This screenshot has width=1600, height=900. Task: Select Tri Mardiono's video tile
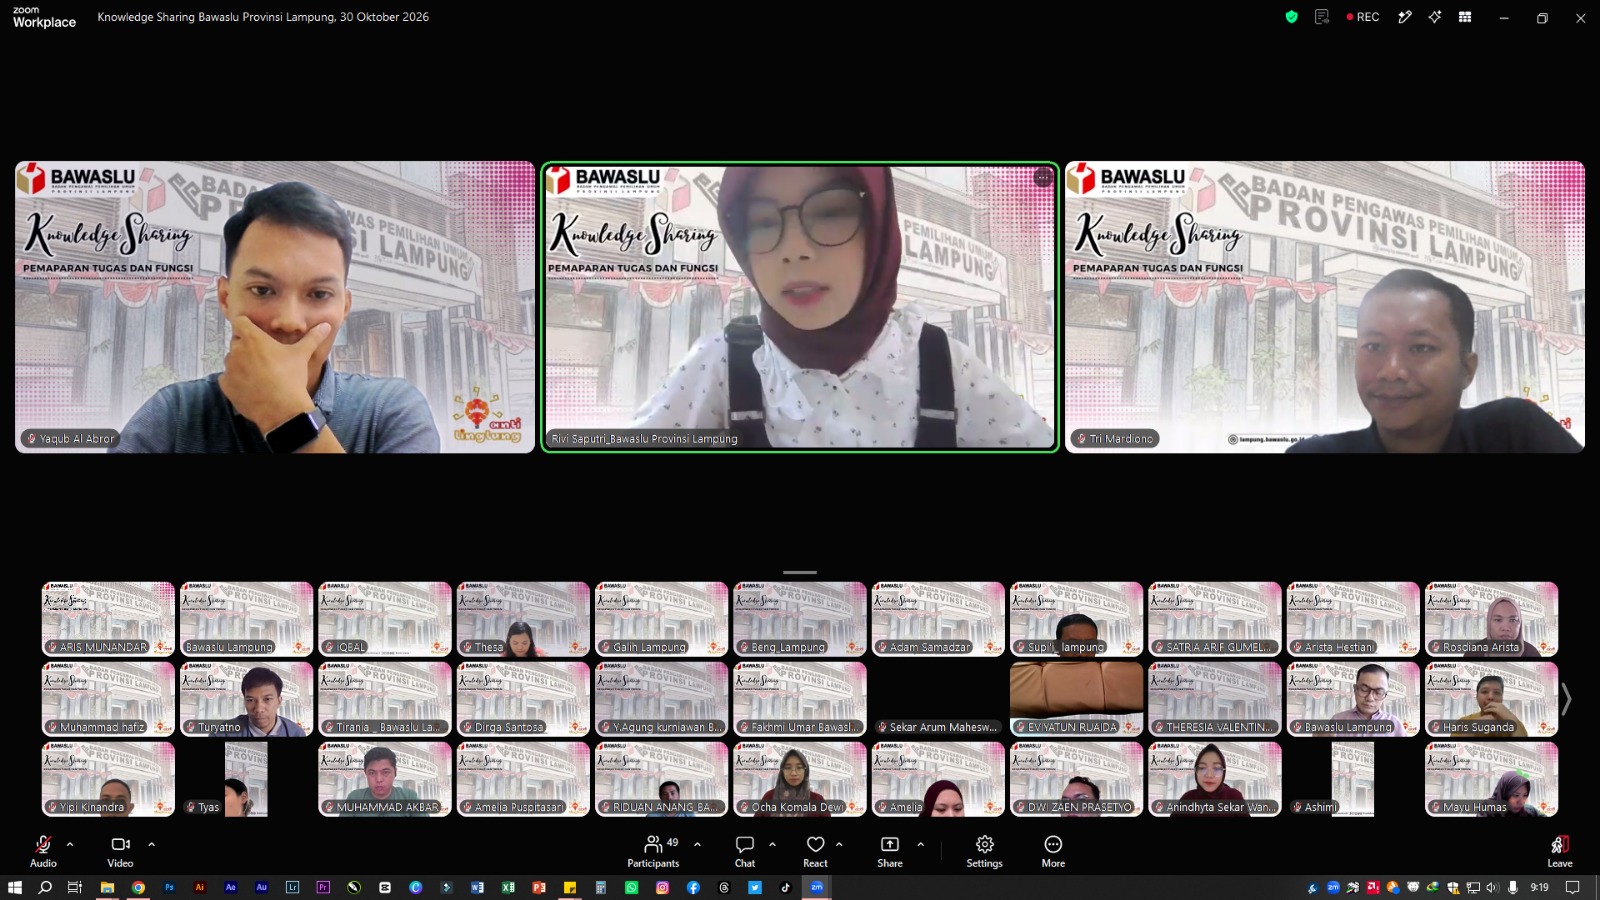tap(1325, 307)
